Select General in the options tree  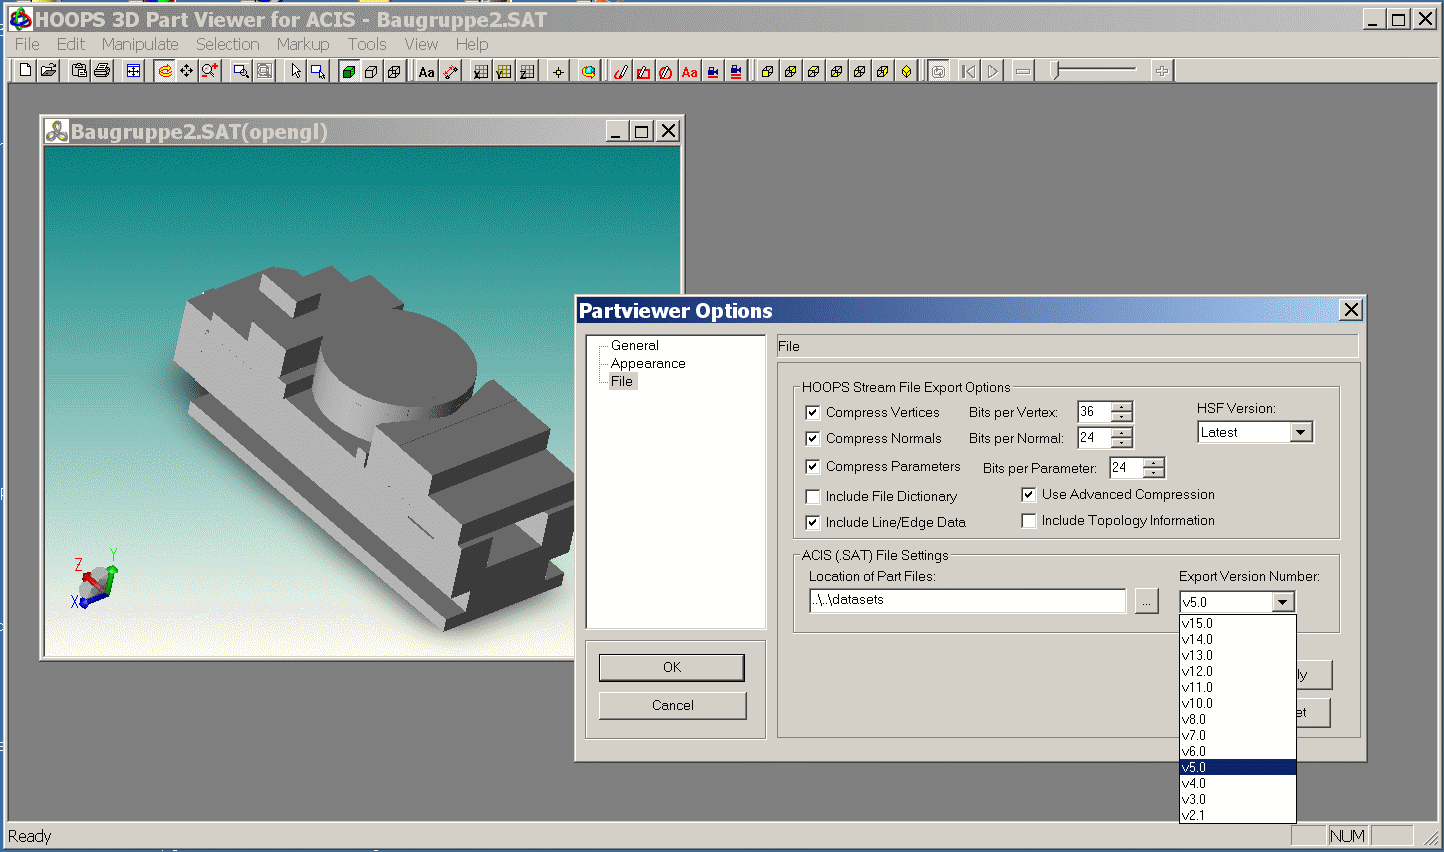pyautogui.click(x=635, y=345)
